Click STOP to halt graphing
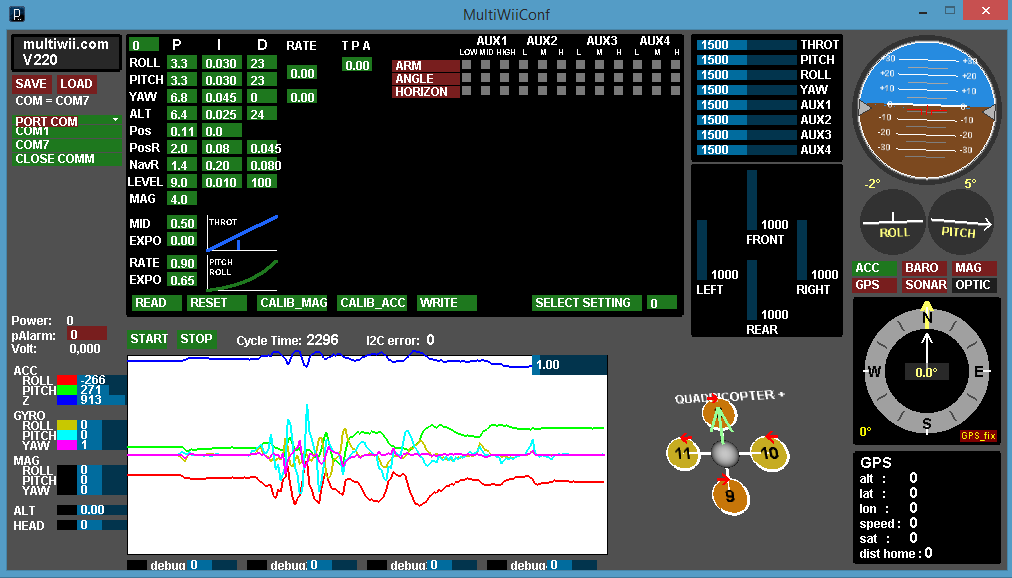Screen dimensions: 1012x578 click(x=196, y=339)
